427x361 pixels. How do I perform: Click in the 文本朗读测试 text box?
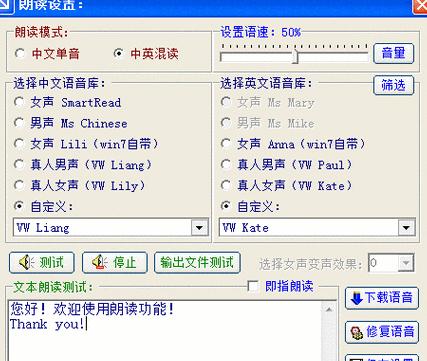tap(165, 331)
